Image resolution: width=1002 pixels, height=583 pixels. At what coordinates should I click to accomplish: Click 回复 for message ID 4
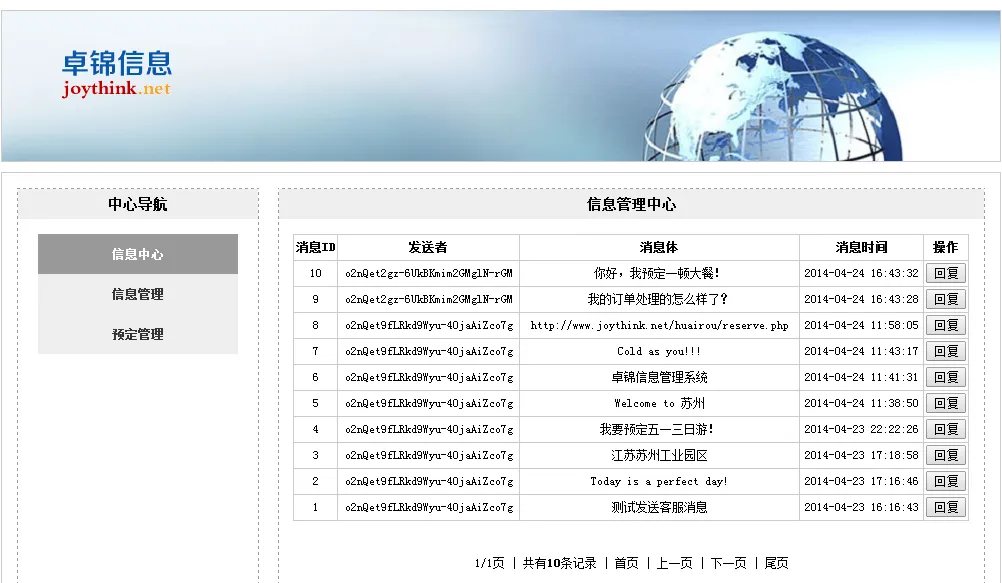click(x=946, y=430)
